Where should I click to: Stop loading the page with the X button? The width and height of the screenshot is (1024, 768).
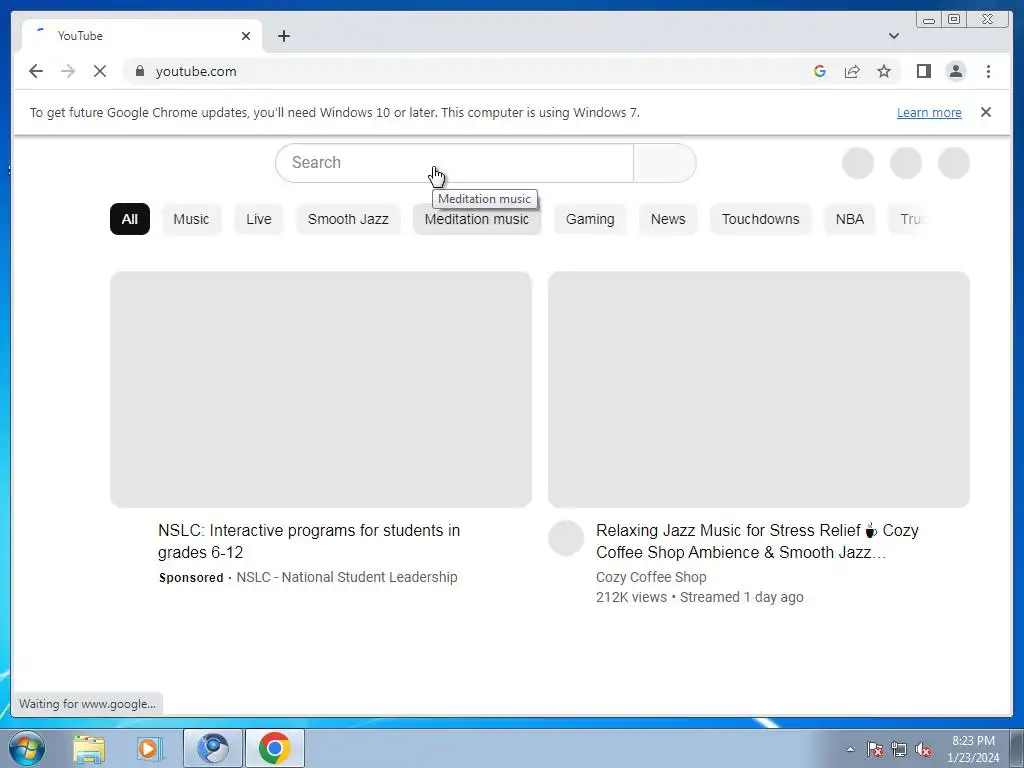(100, 71)
